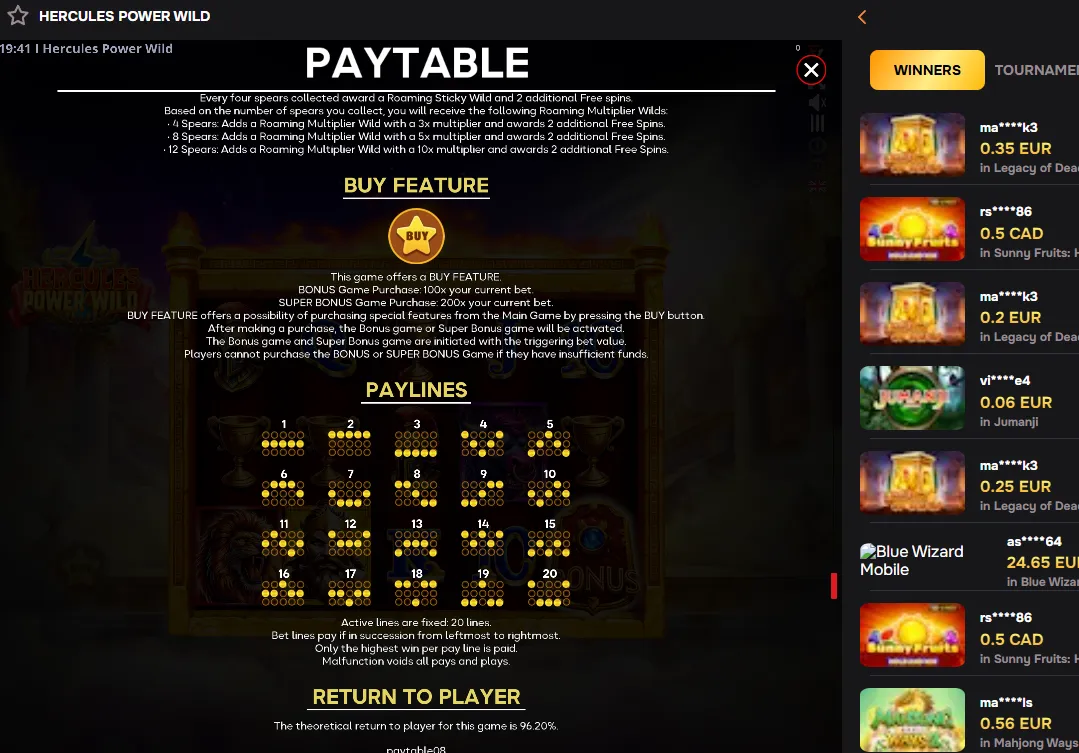1079x753 pixels.
Task: Open the dimmed three-bar game menu icon
Action: click(817, 124)
